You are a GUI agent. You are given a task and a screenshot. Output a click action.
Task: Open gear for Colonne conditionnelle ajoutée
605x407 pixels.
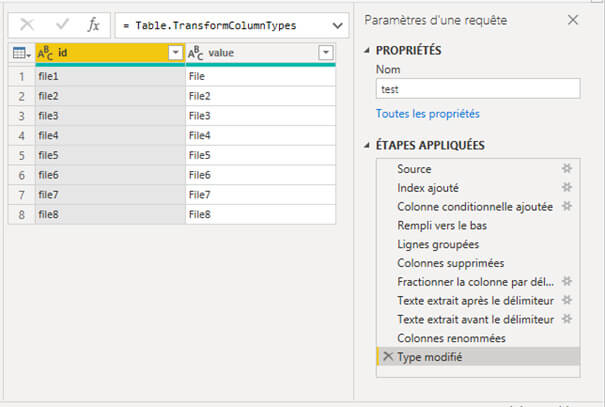click(566, 206)
